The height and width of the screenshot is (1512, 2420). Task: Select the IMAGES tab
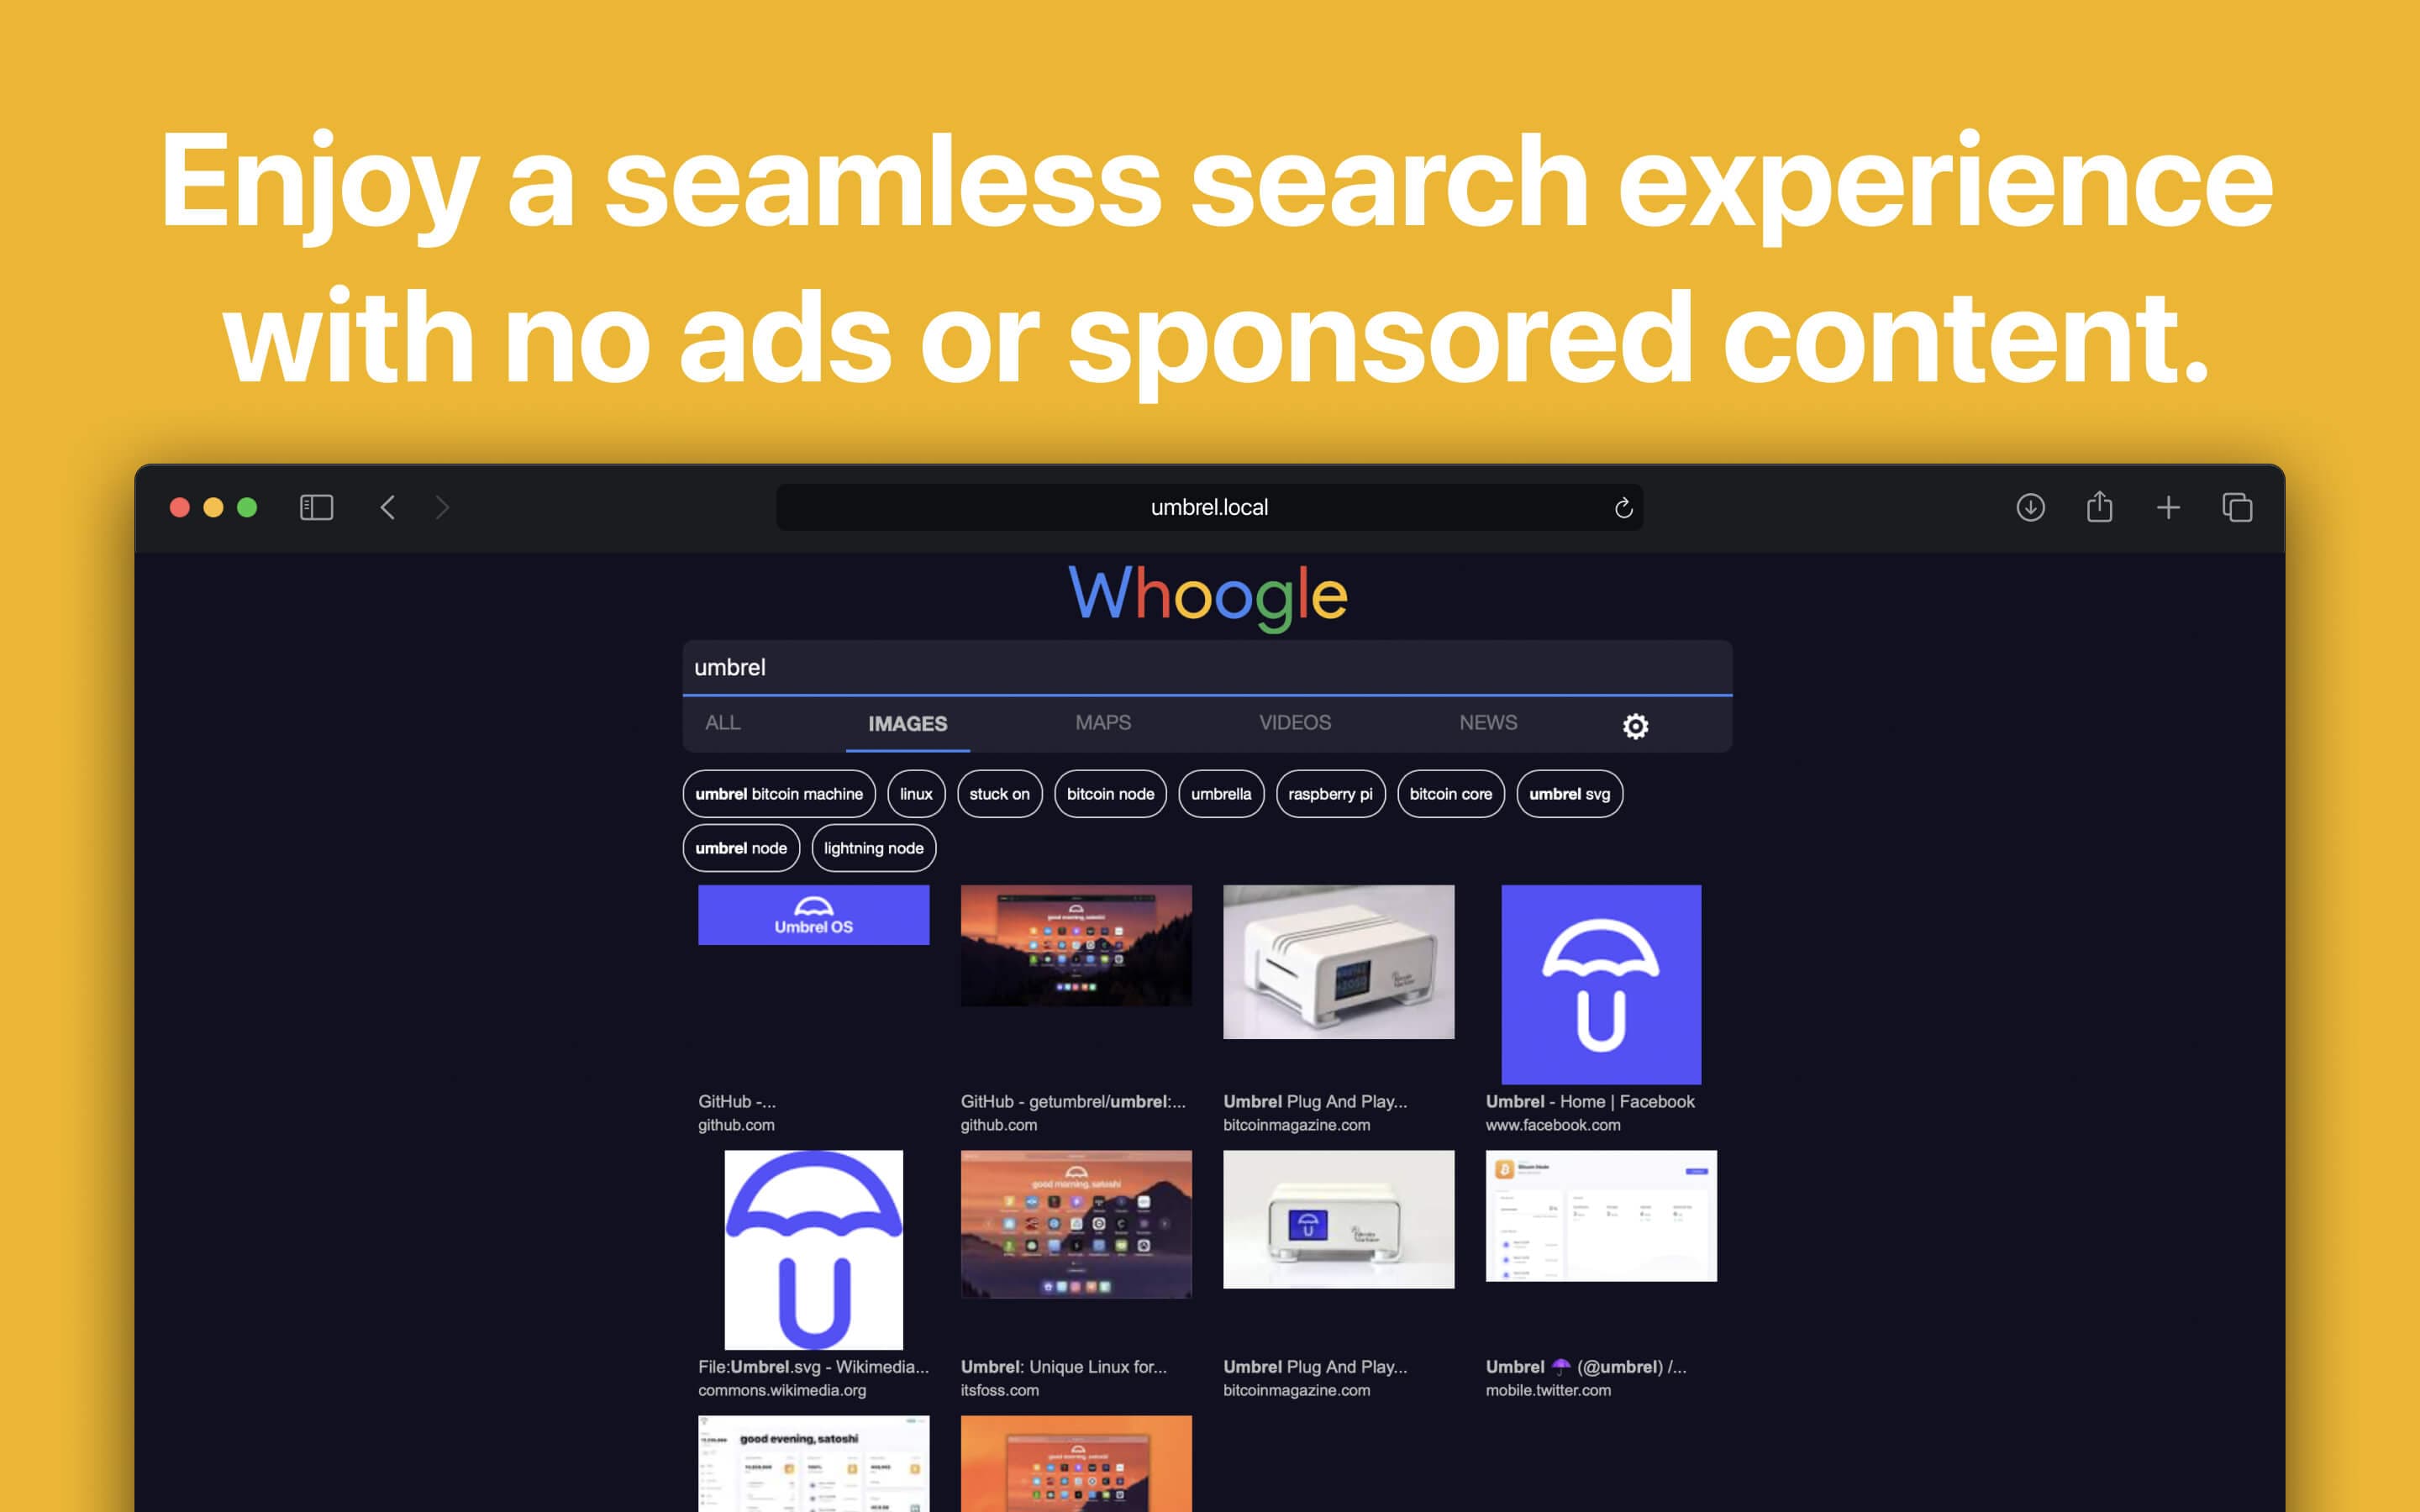(x=907, y=725)
